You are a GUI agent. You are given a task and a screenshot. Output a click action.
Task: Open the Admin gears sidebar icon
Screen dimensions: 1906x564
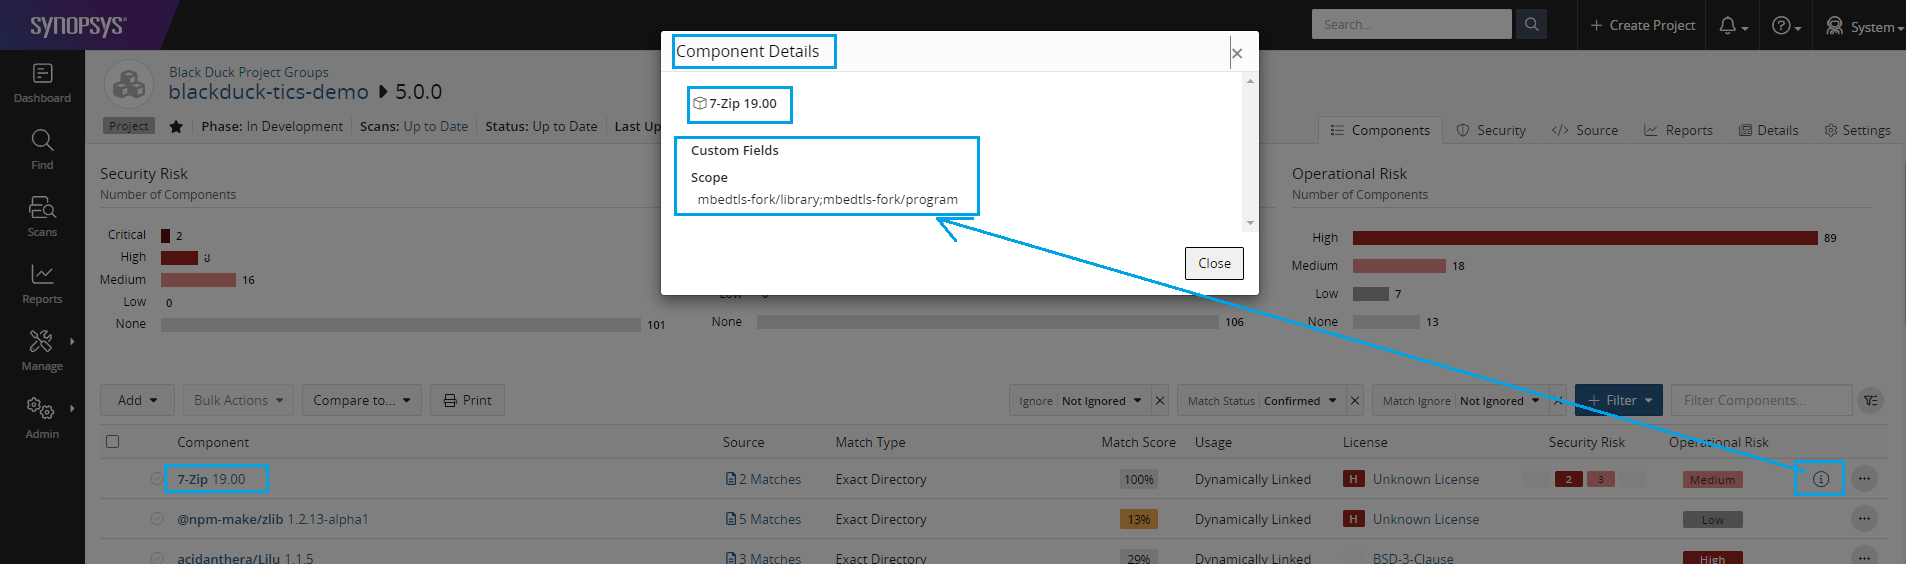[42, 417]
